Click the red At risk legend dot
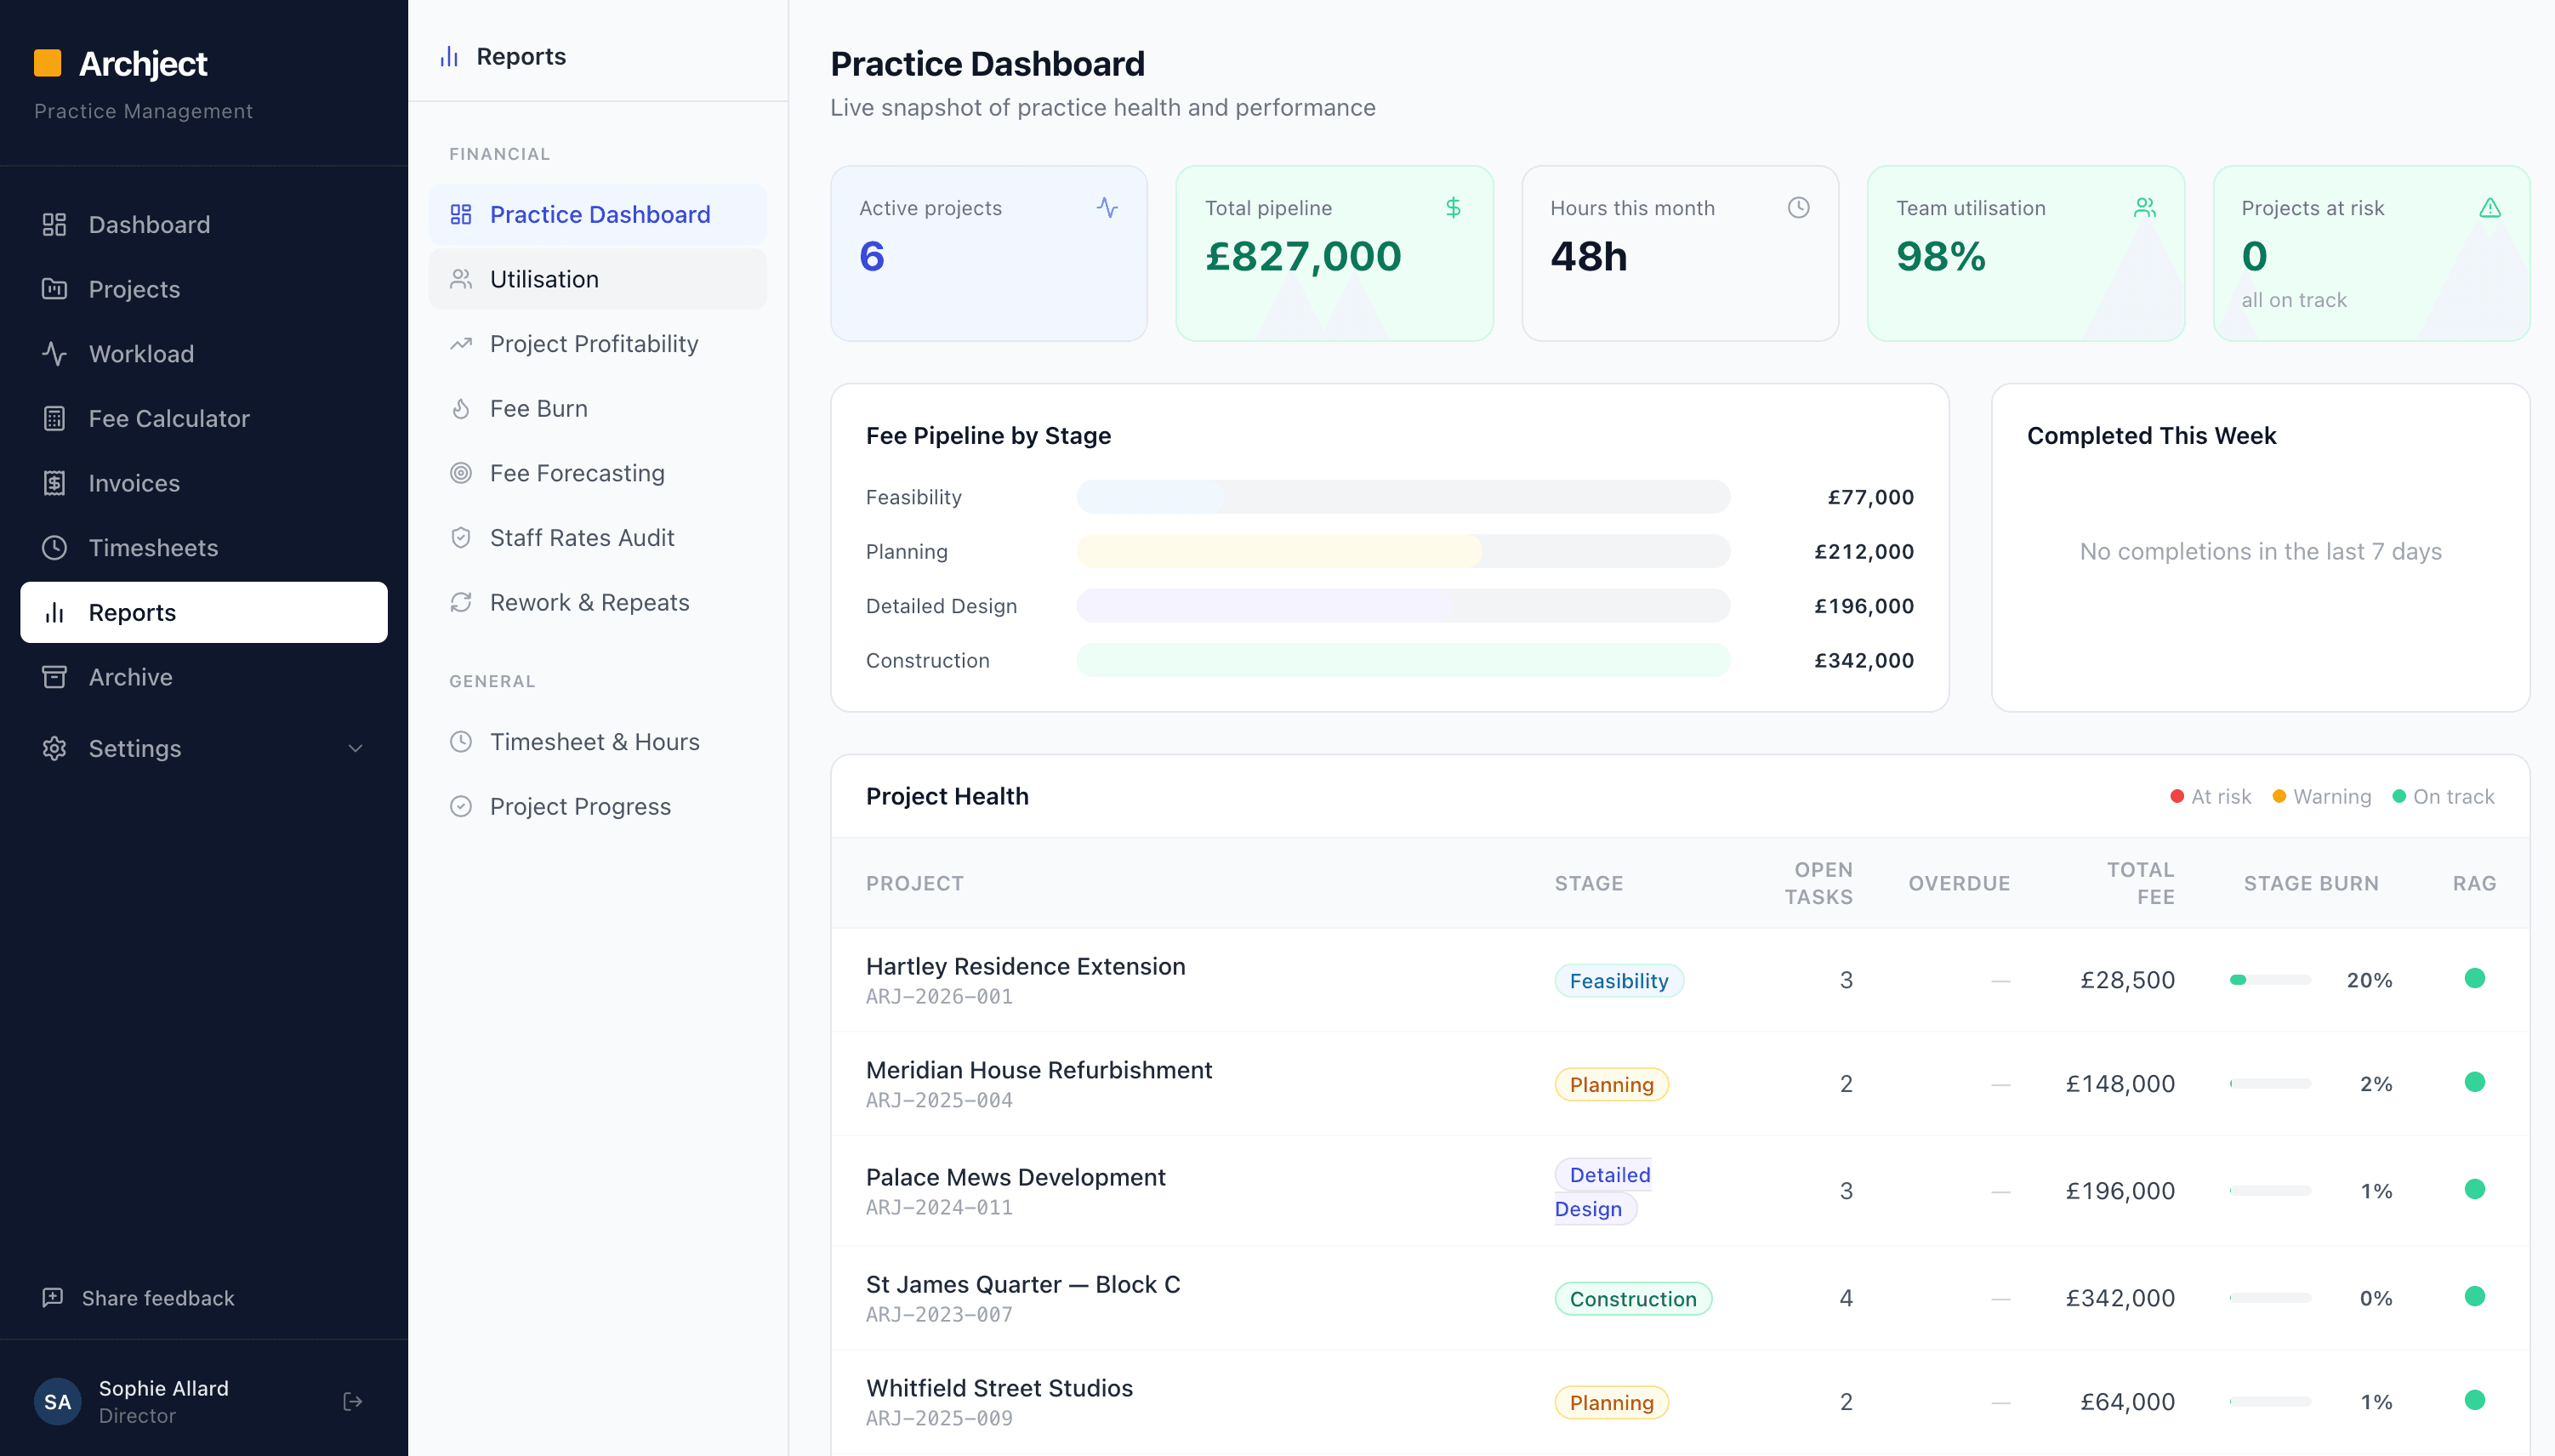 pyautogui.click(x=2177, y=797)
